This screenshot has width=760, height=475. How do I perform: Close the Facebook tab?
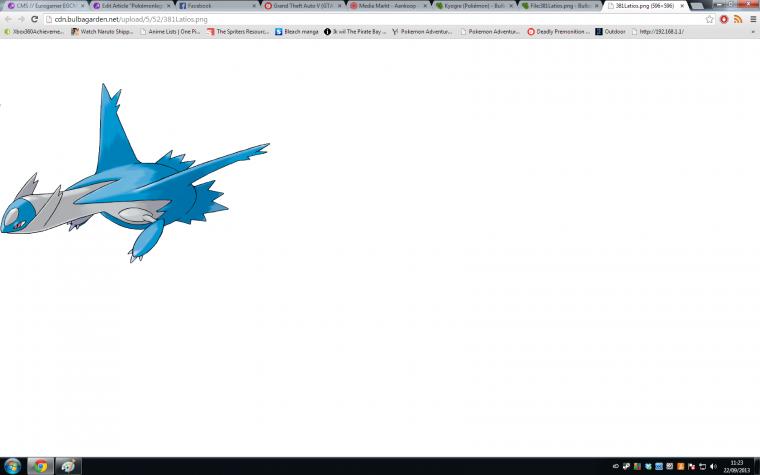tap(253, 6)
